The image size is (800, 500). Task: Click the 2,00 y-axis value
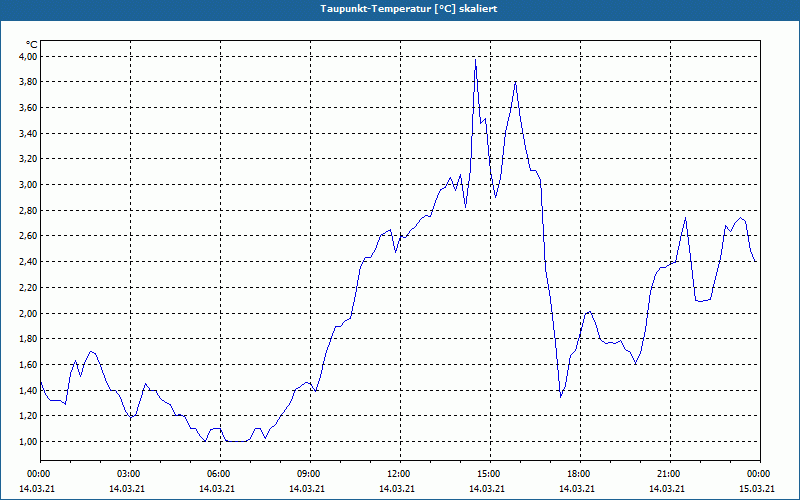tap(28, 313)
